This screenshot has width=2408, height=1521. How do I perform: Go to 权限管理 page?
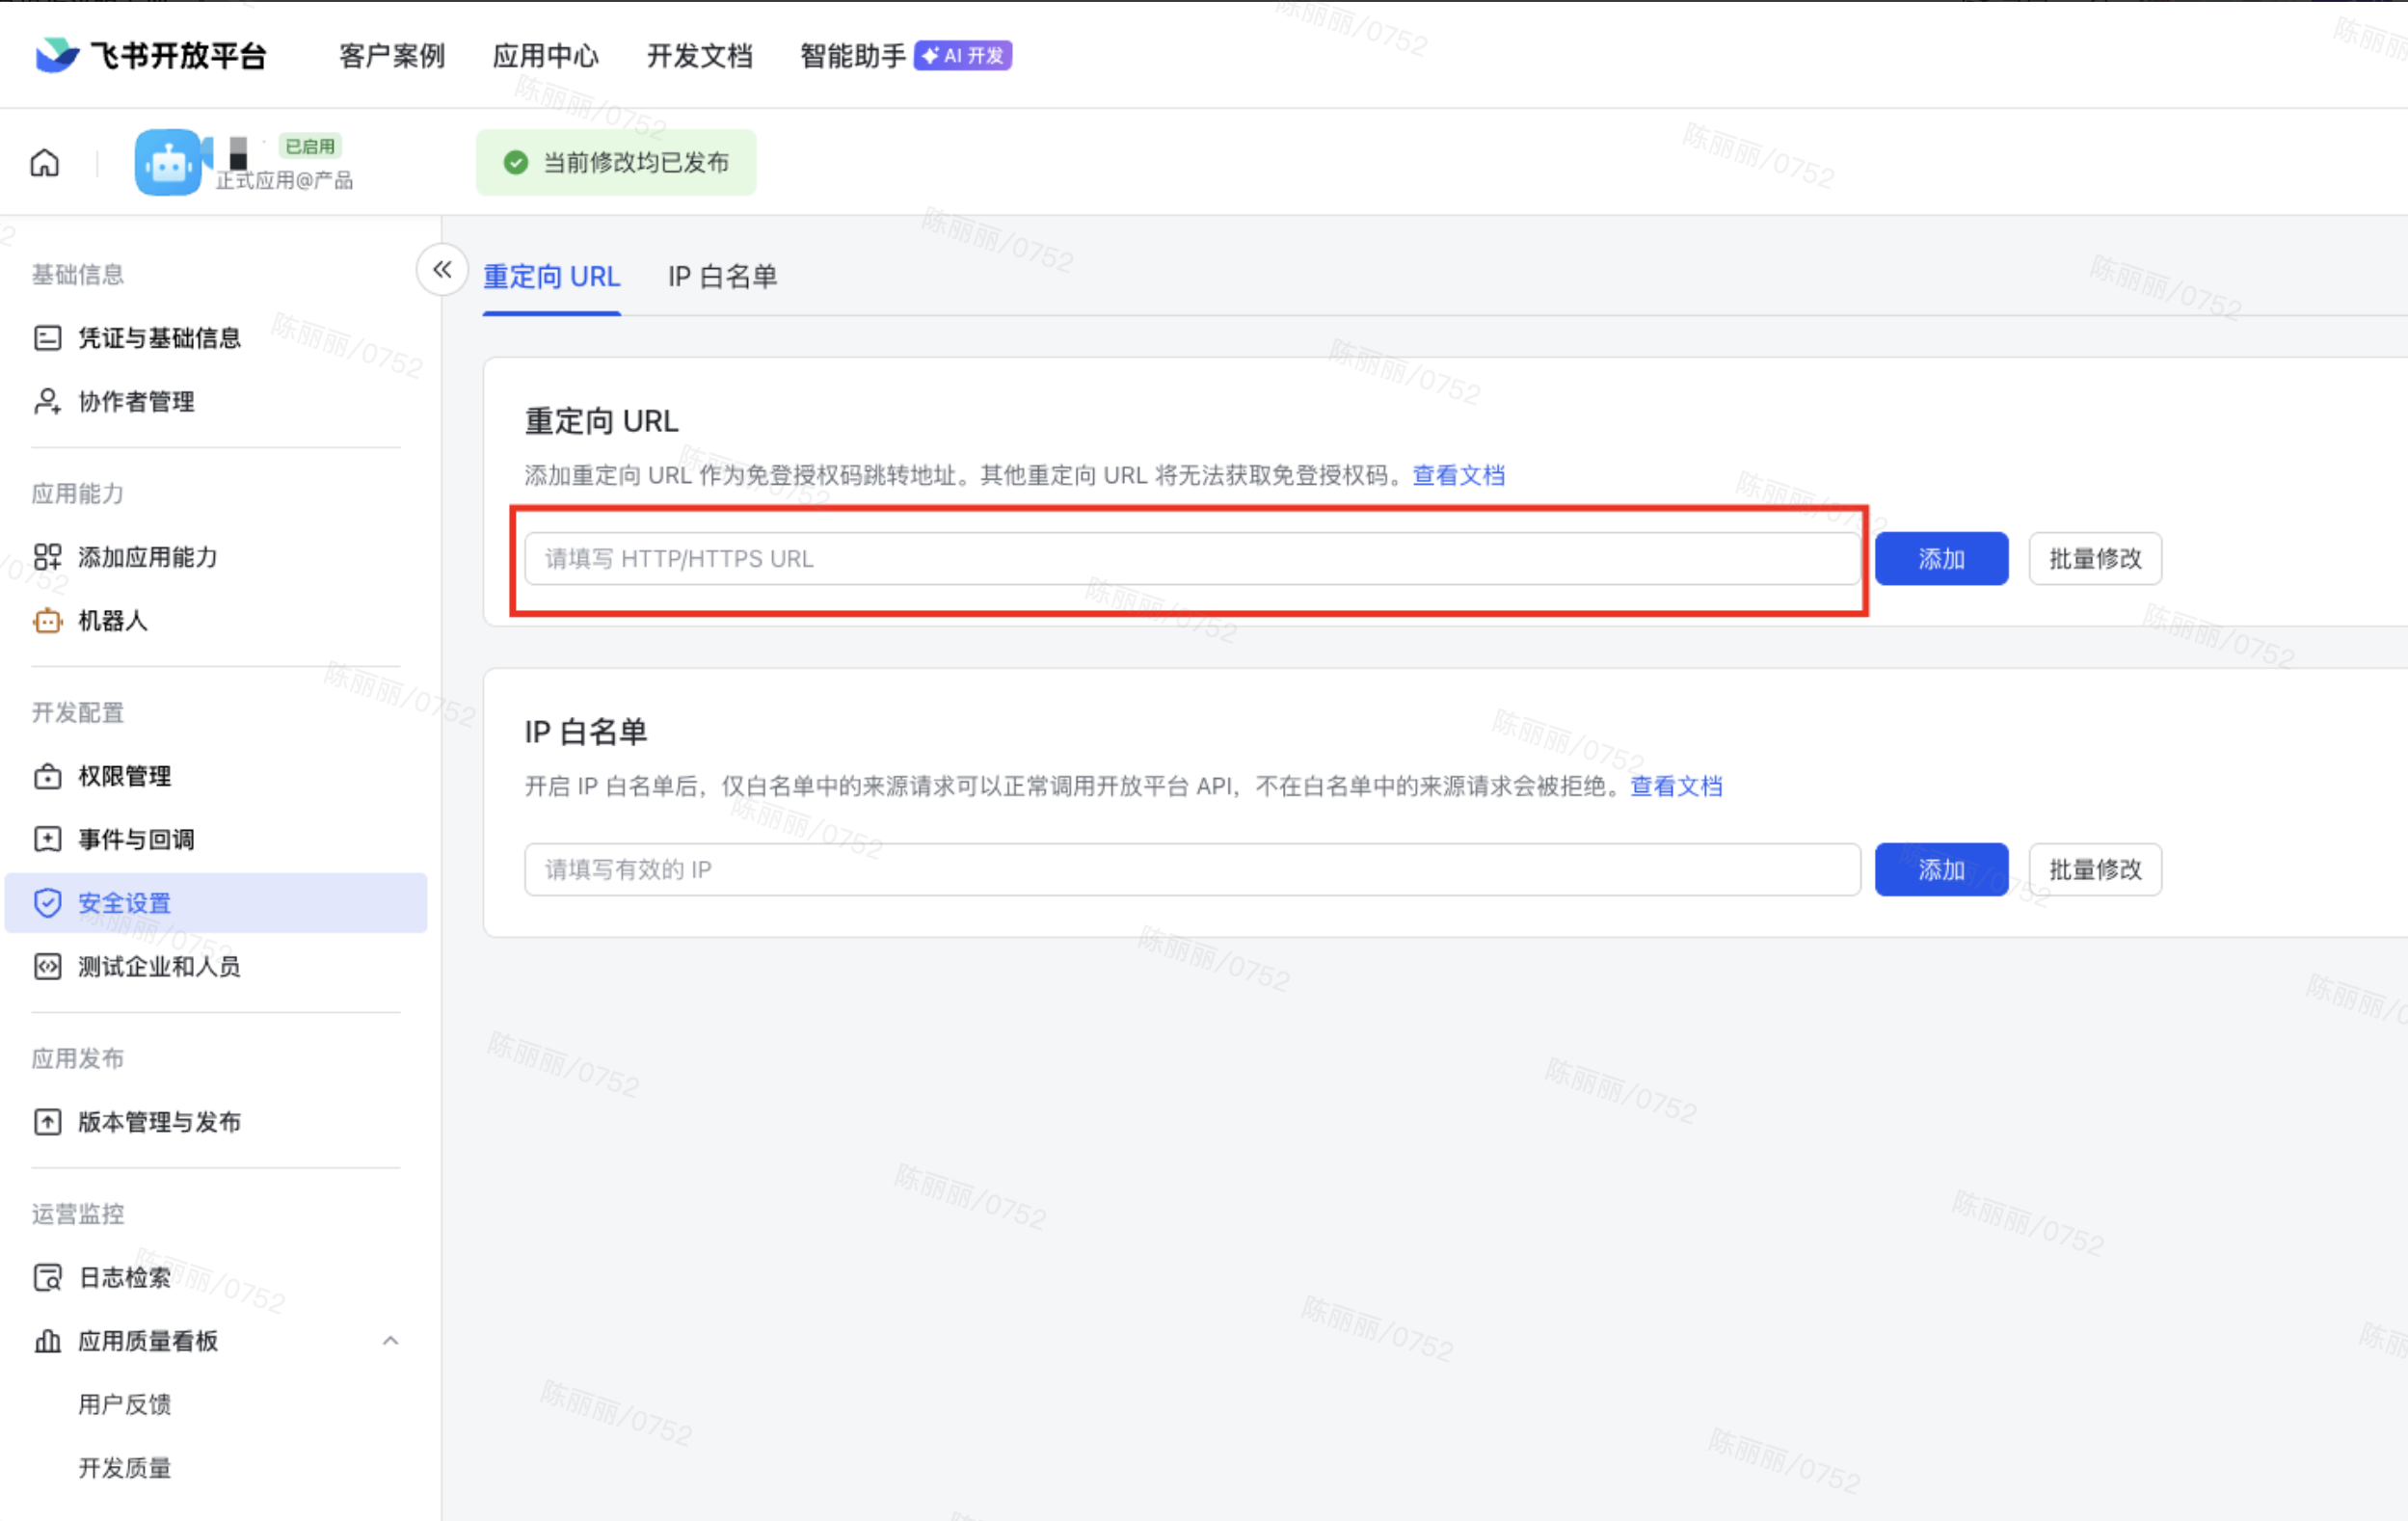(124, 776)
